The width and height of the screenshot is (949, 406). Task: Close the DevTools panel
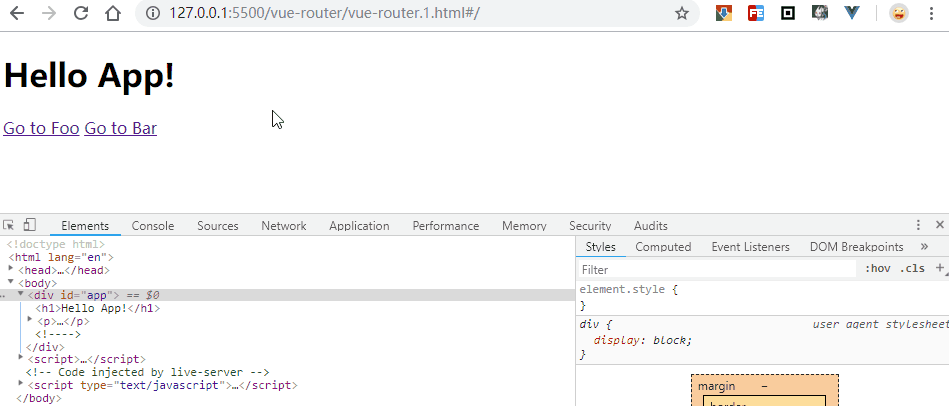[x=940, y=225]
